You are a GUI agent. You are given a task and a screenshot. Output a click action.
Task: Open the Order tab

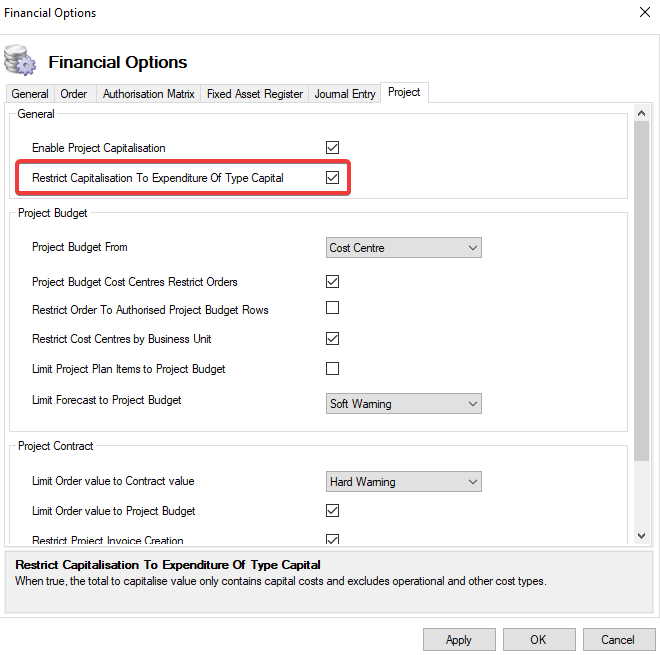(74, 94)
